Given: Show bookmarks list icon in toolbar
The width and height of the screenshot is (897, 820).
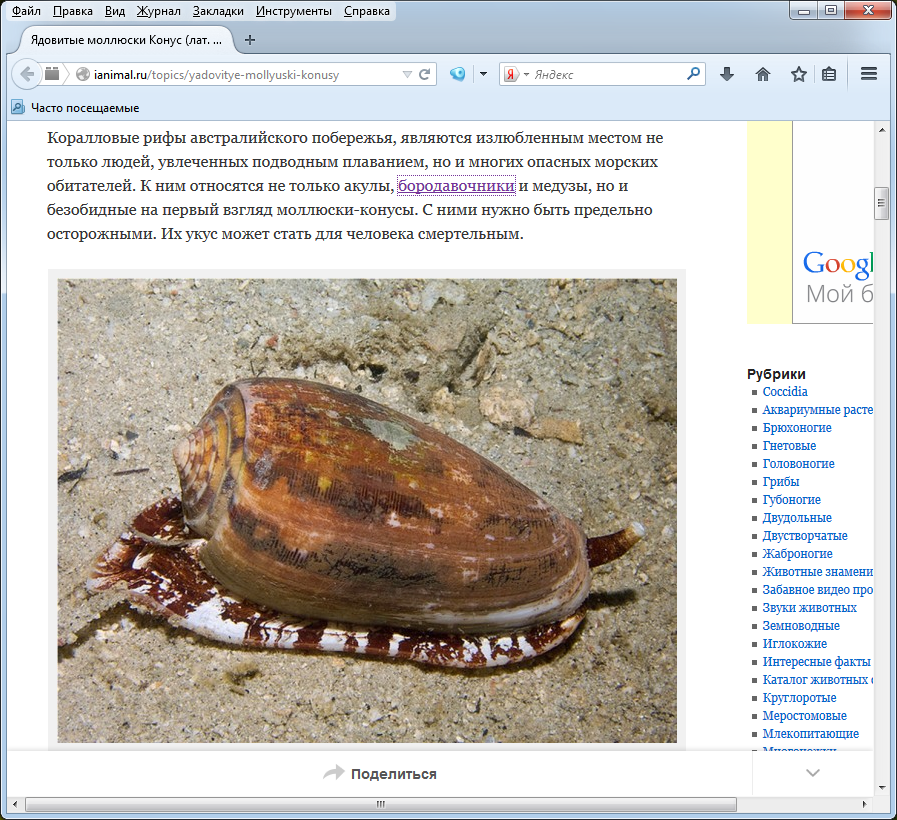Looking at the screenshot, I should point(829,74).
